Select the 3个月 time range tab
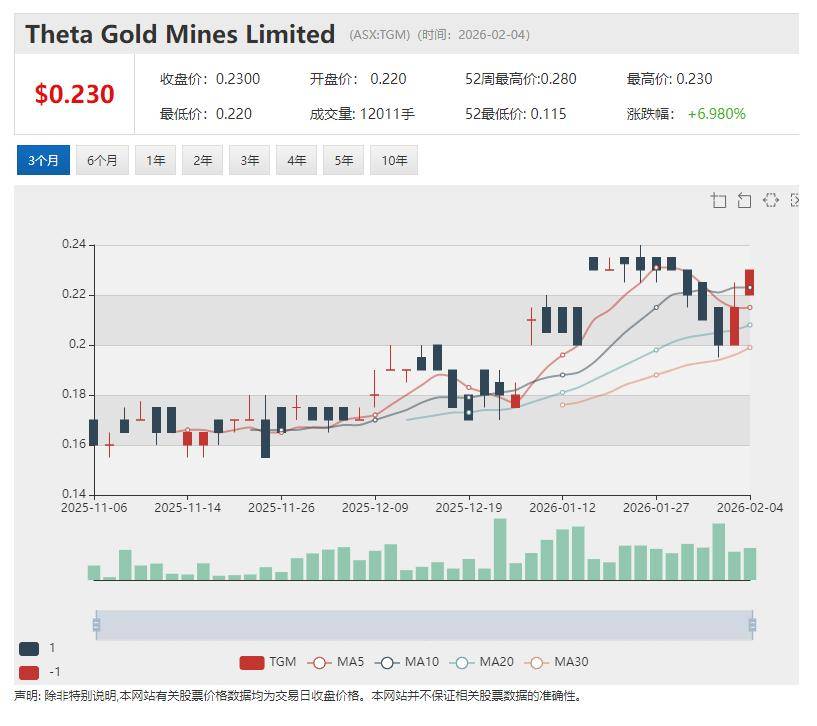This screenshot has width=817, height=726. point(43,160)
